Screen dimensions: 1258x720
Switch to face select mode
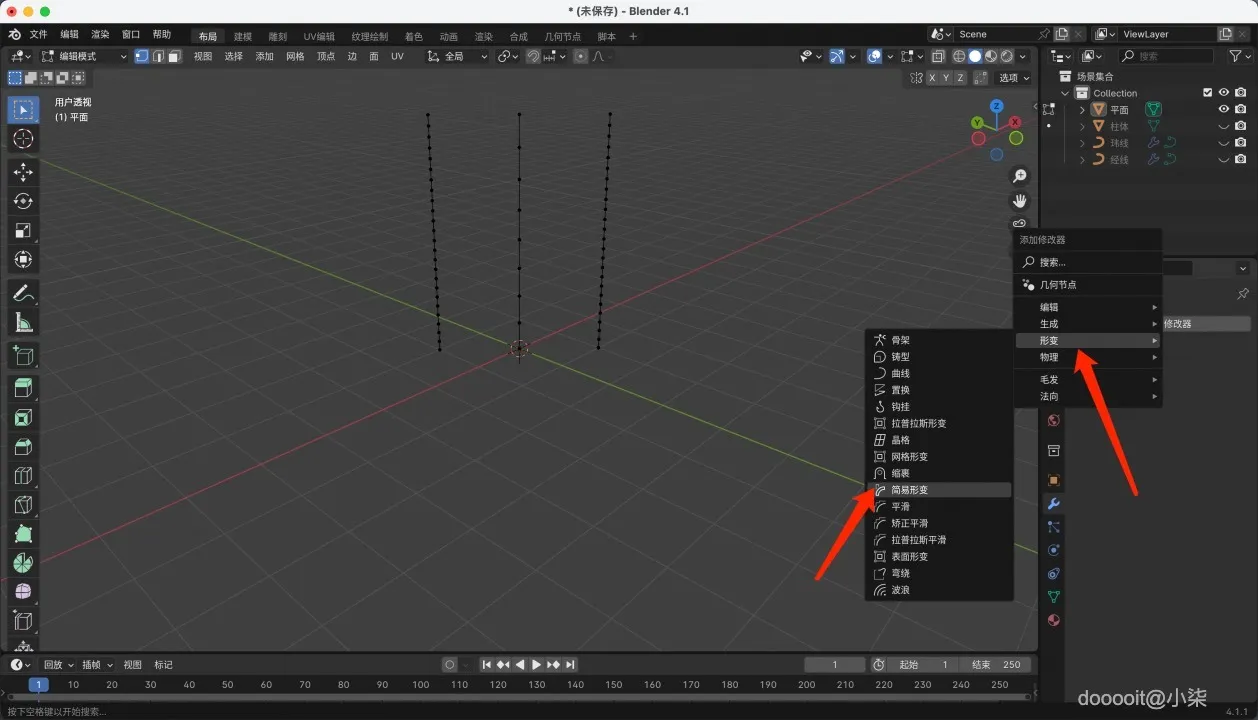(175, 56)
